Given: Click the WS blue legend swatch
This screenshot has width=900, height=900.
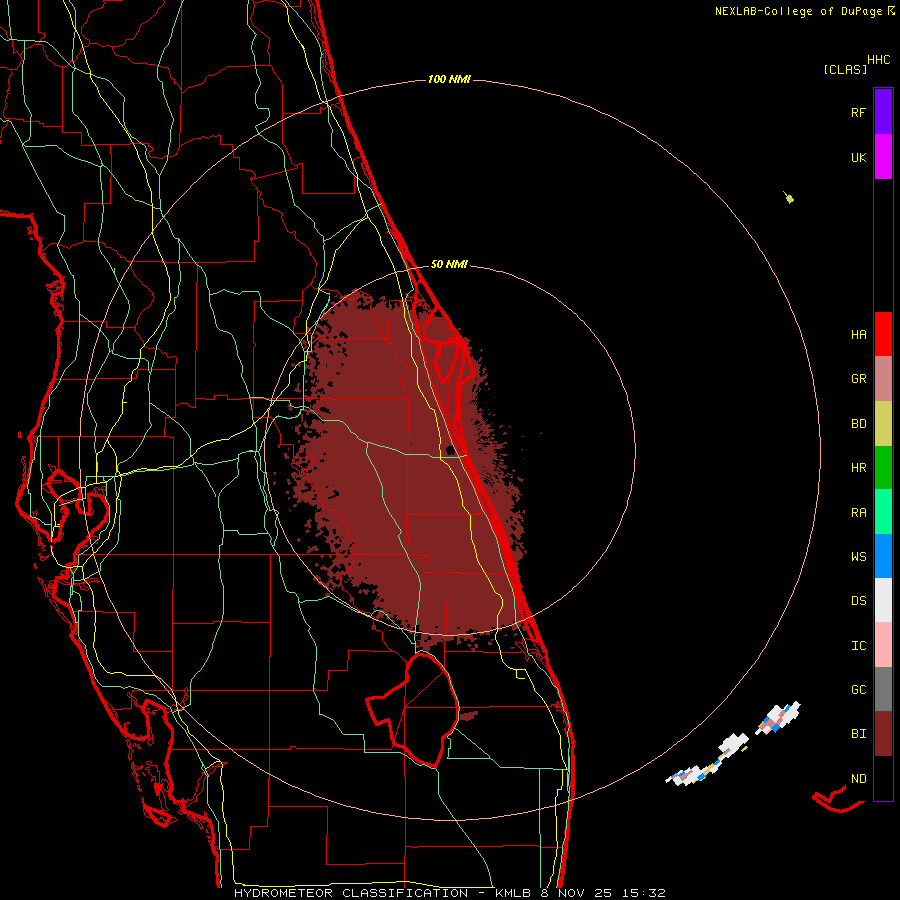Looking at the screenshot, I should click(x=883, y=556).
